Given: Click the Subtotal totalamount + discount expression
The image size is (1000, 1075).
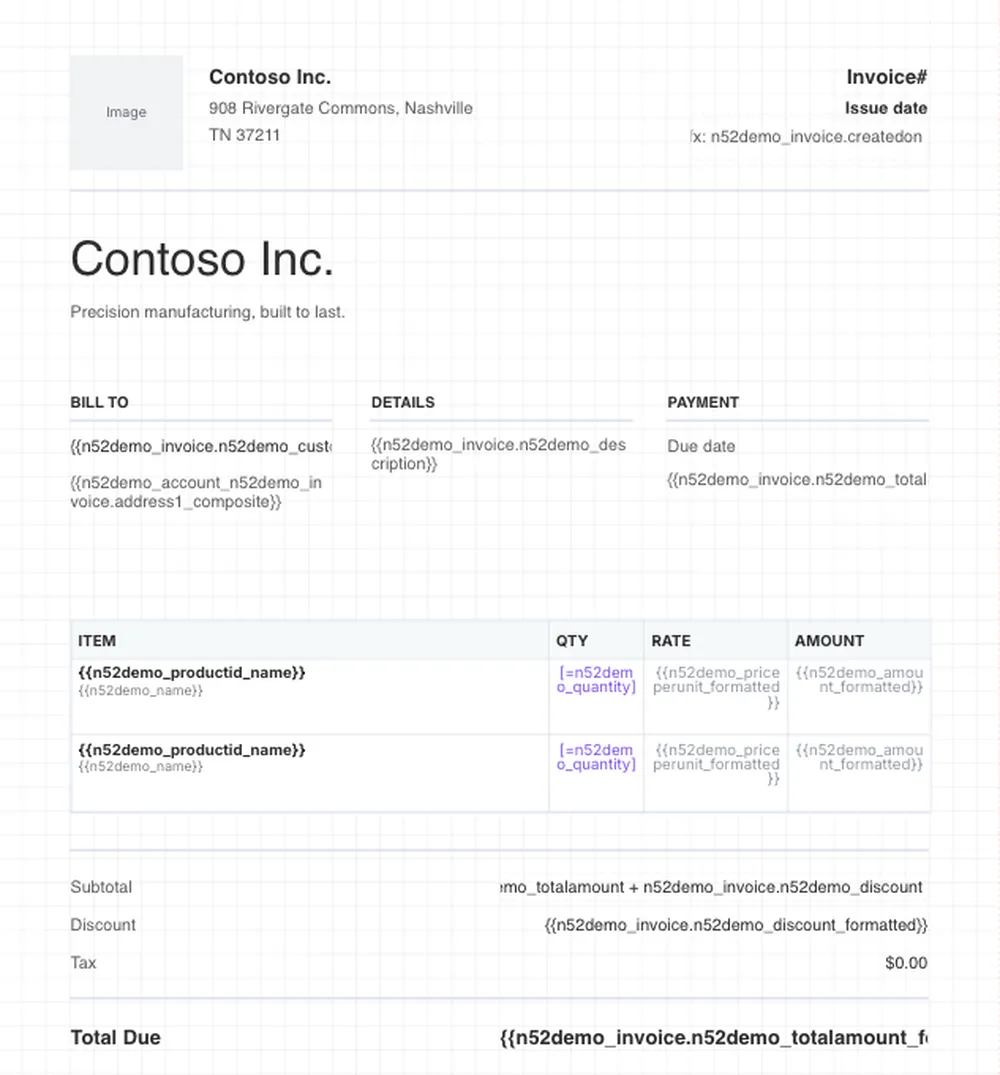Looking at the screenshot, I should click(x=713, y=887).
